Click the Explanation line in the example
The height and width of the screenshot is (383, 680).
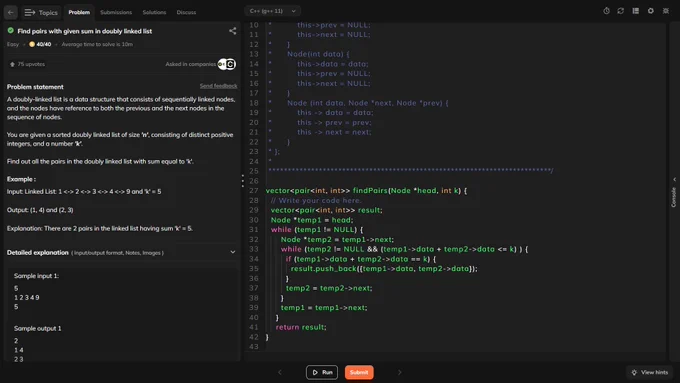100,228
